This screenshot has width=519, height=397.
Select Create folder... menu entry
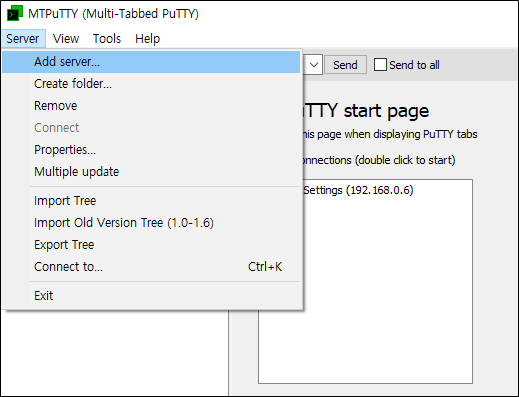[151, 84]
